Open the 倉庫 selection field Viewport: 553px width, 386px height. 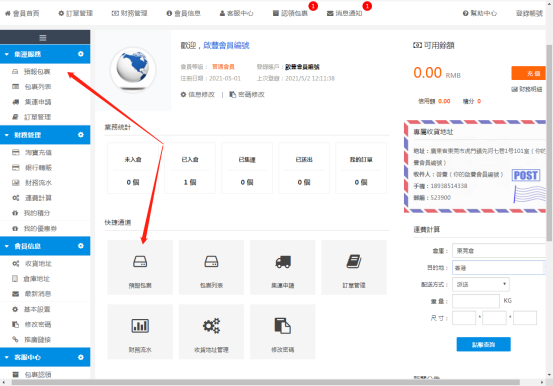tap(499, 251)
